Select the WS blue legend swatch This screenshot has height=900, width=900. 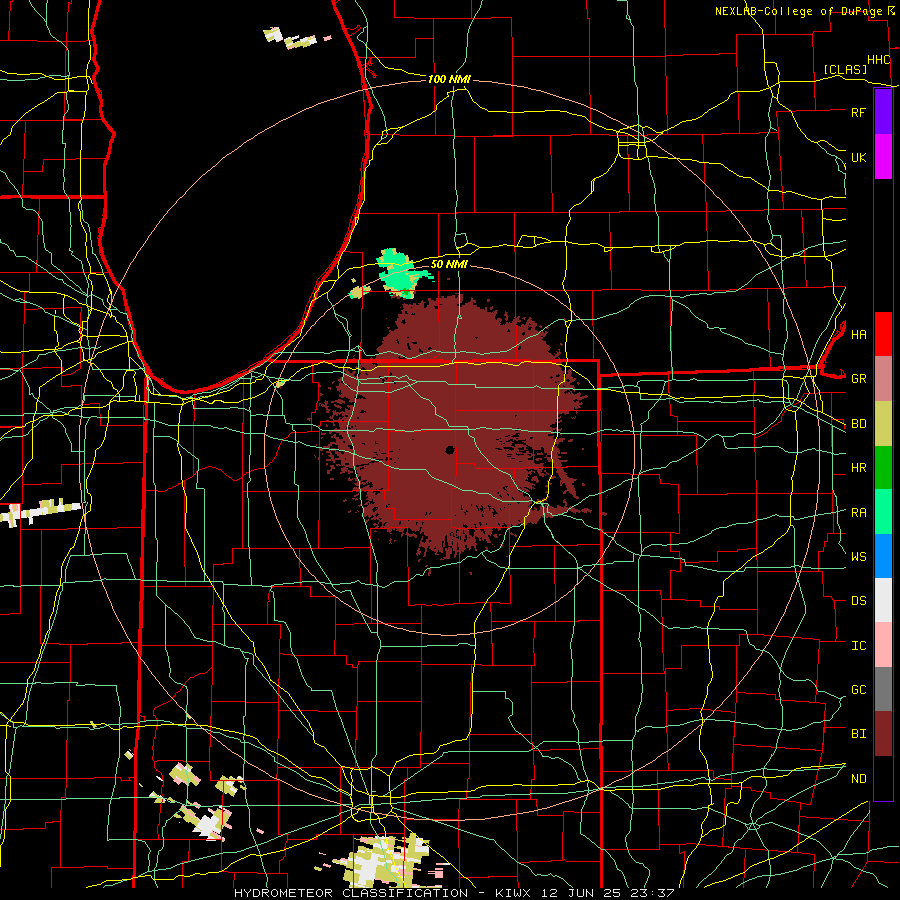[883, 556]
